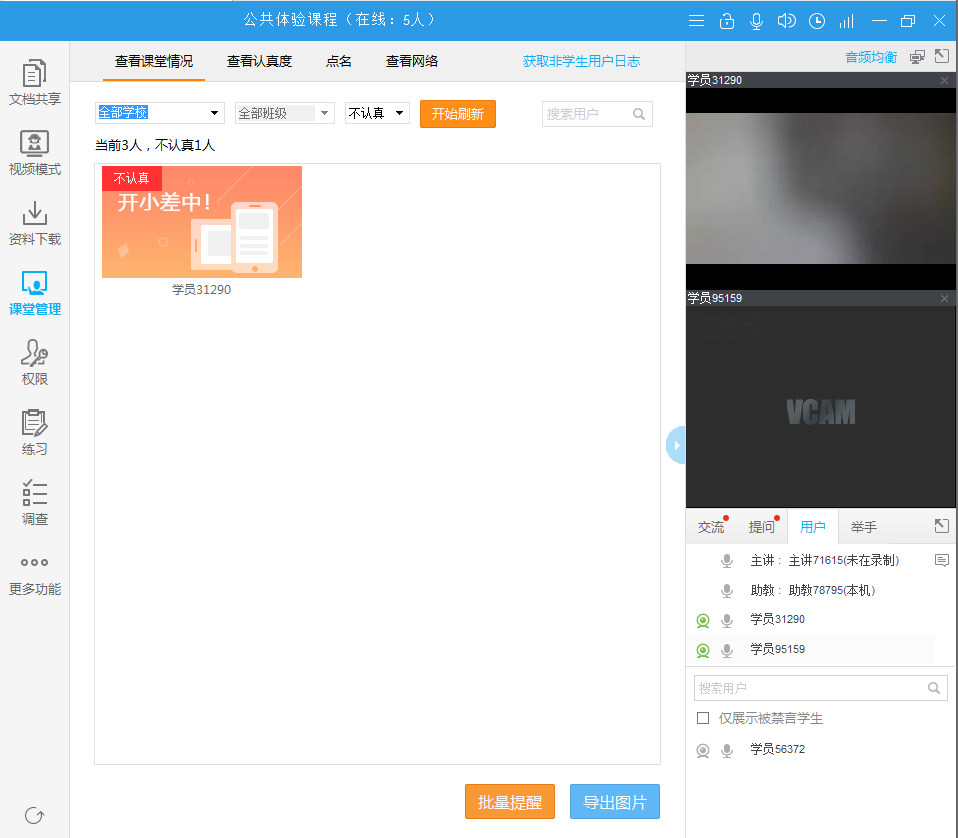
Task: Click the 获取非学生用户日志 link
Action: [x=581, y=61]
